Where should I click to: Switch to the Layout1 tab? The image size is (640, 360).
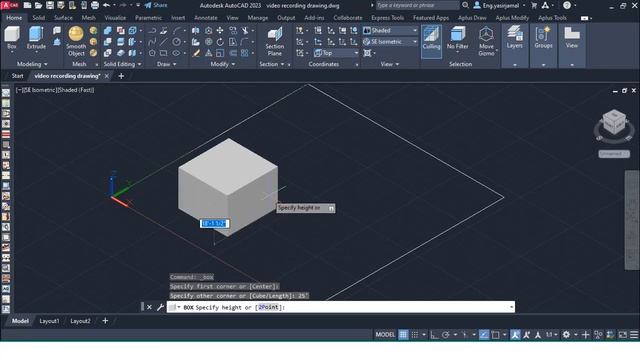pos(49,321)
